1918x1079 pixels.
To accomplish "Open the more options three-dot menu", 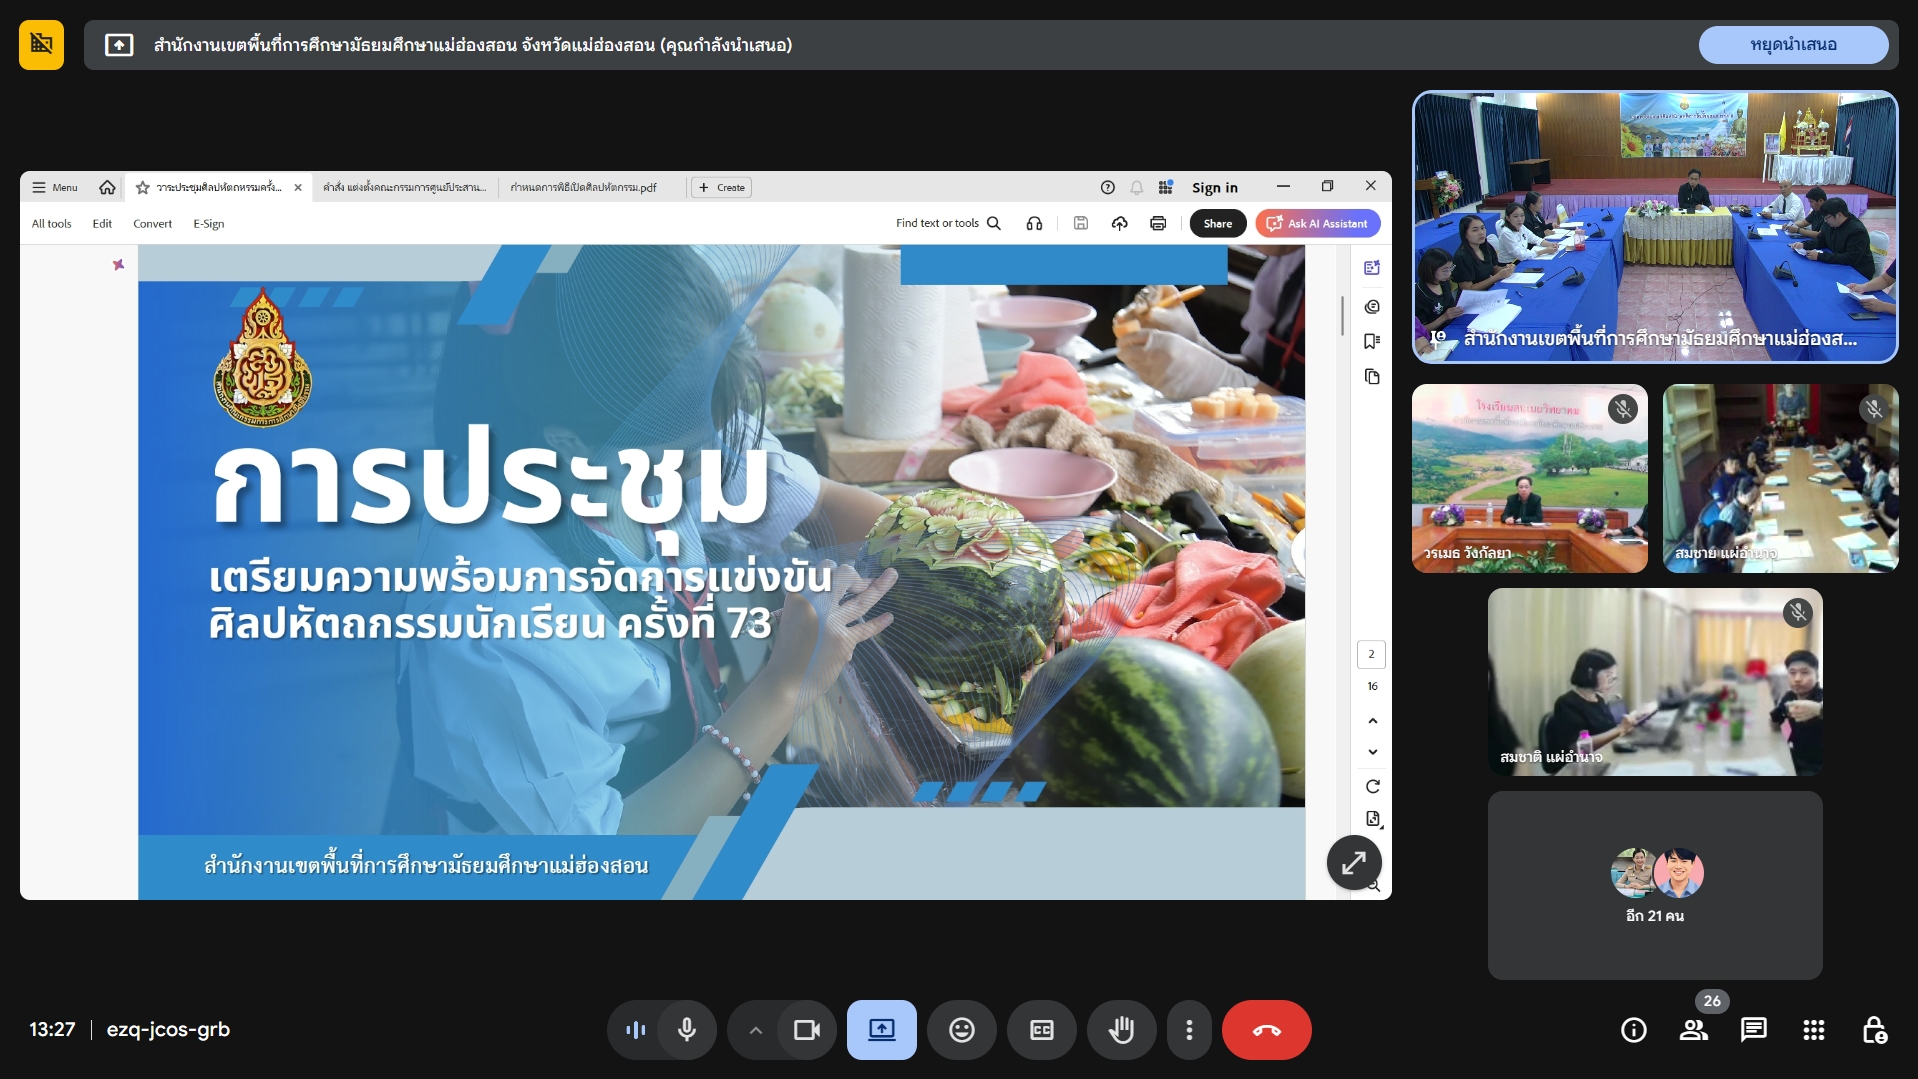I will (1188, 1029).
